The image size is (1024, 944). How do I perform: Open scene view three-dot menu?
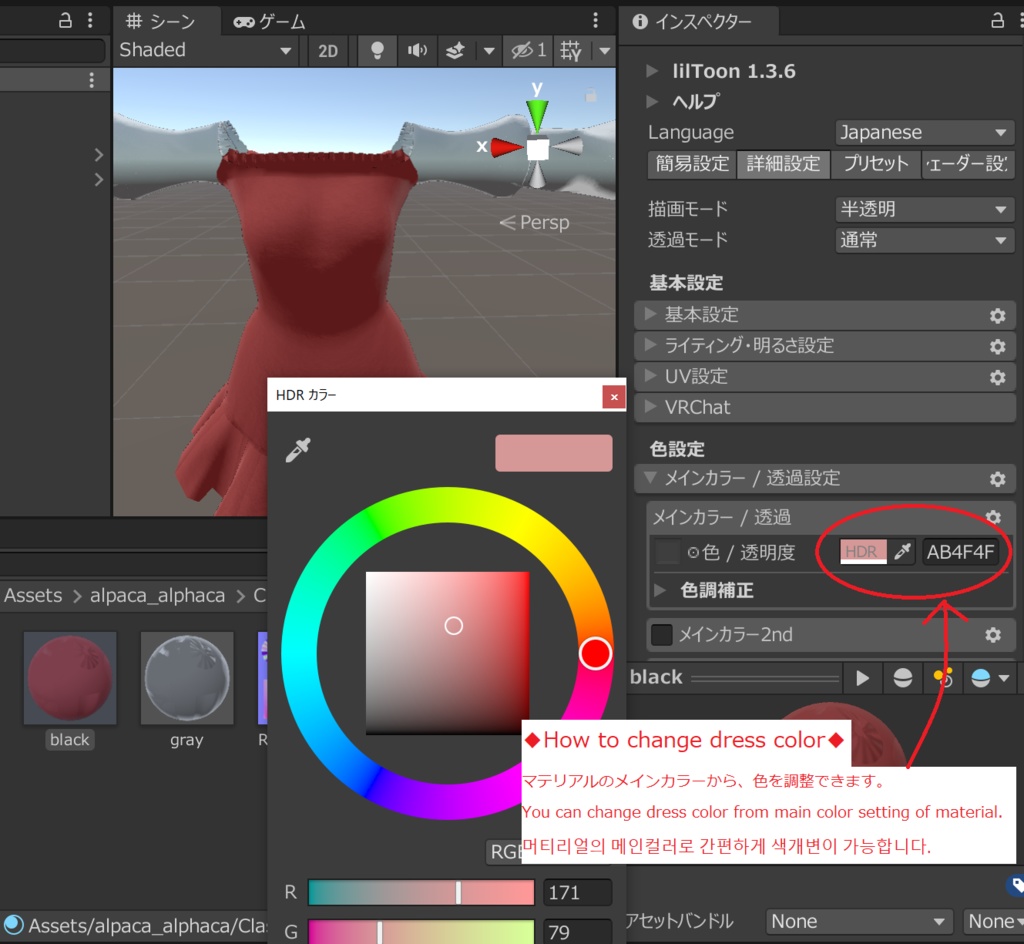(x=595, y=20)
